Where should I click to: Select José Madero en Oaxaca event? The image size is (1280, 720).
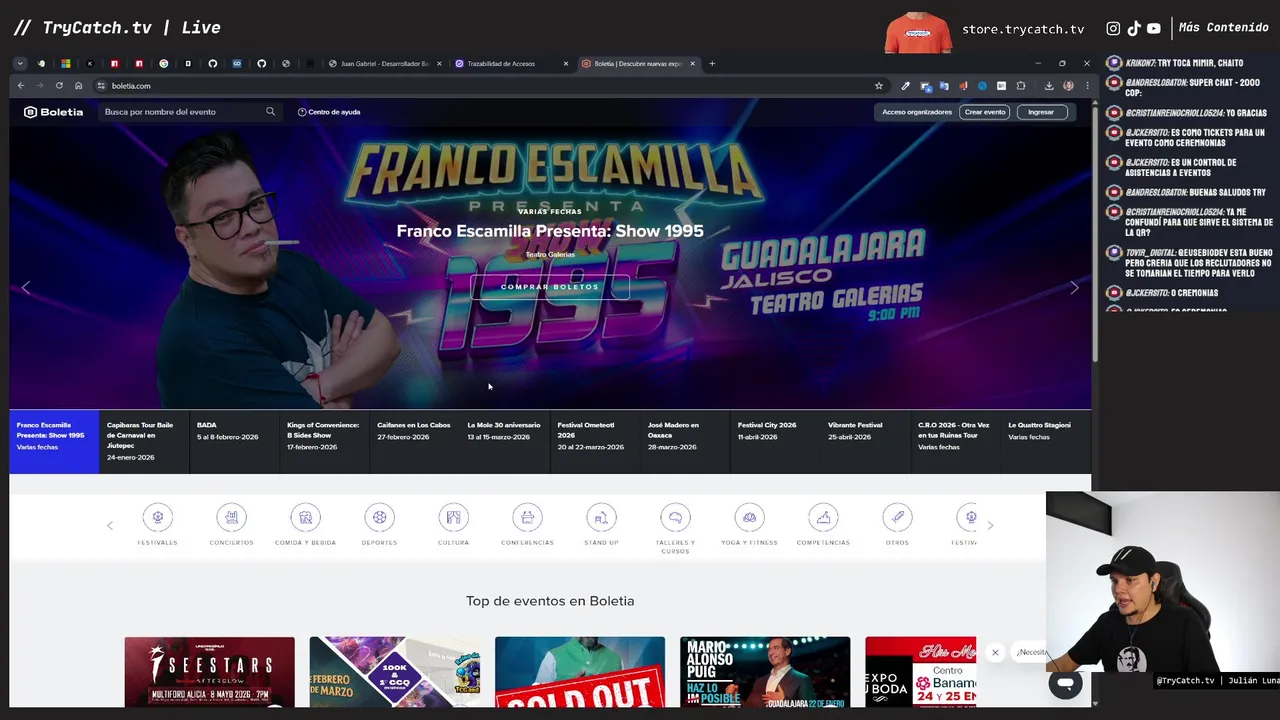click(x=684, y=441)
